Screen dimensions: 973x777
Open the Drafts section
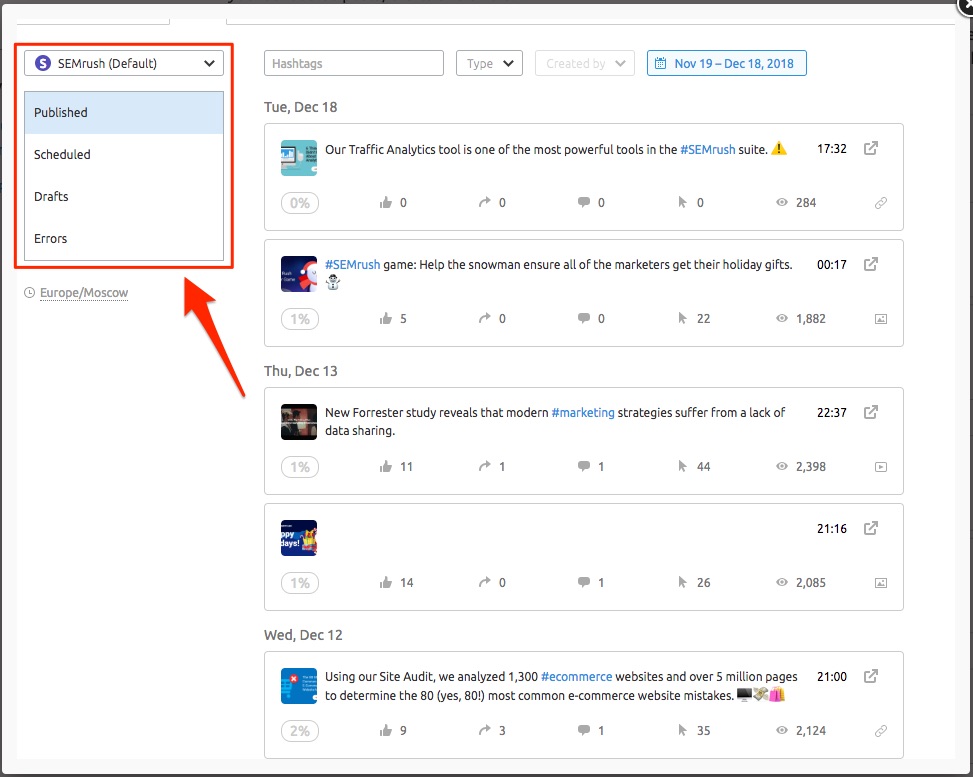123,197
